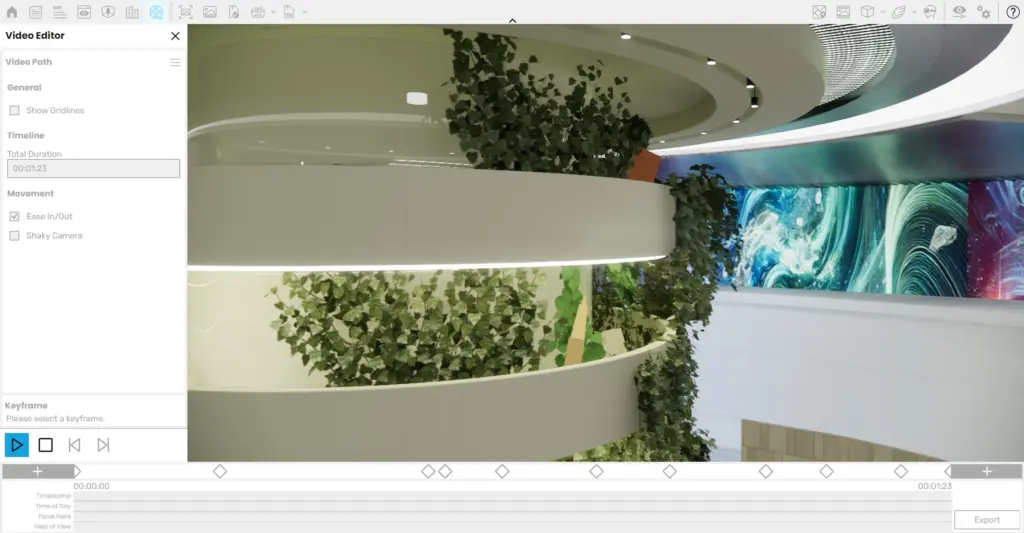
Task: Jump to the previous keyframe
Action: click(74, 445)
